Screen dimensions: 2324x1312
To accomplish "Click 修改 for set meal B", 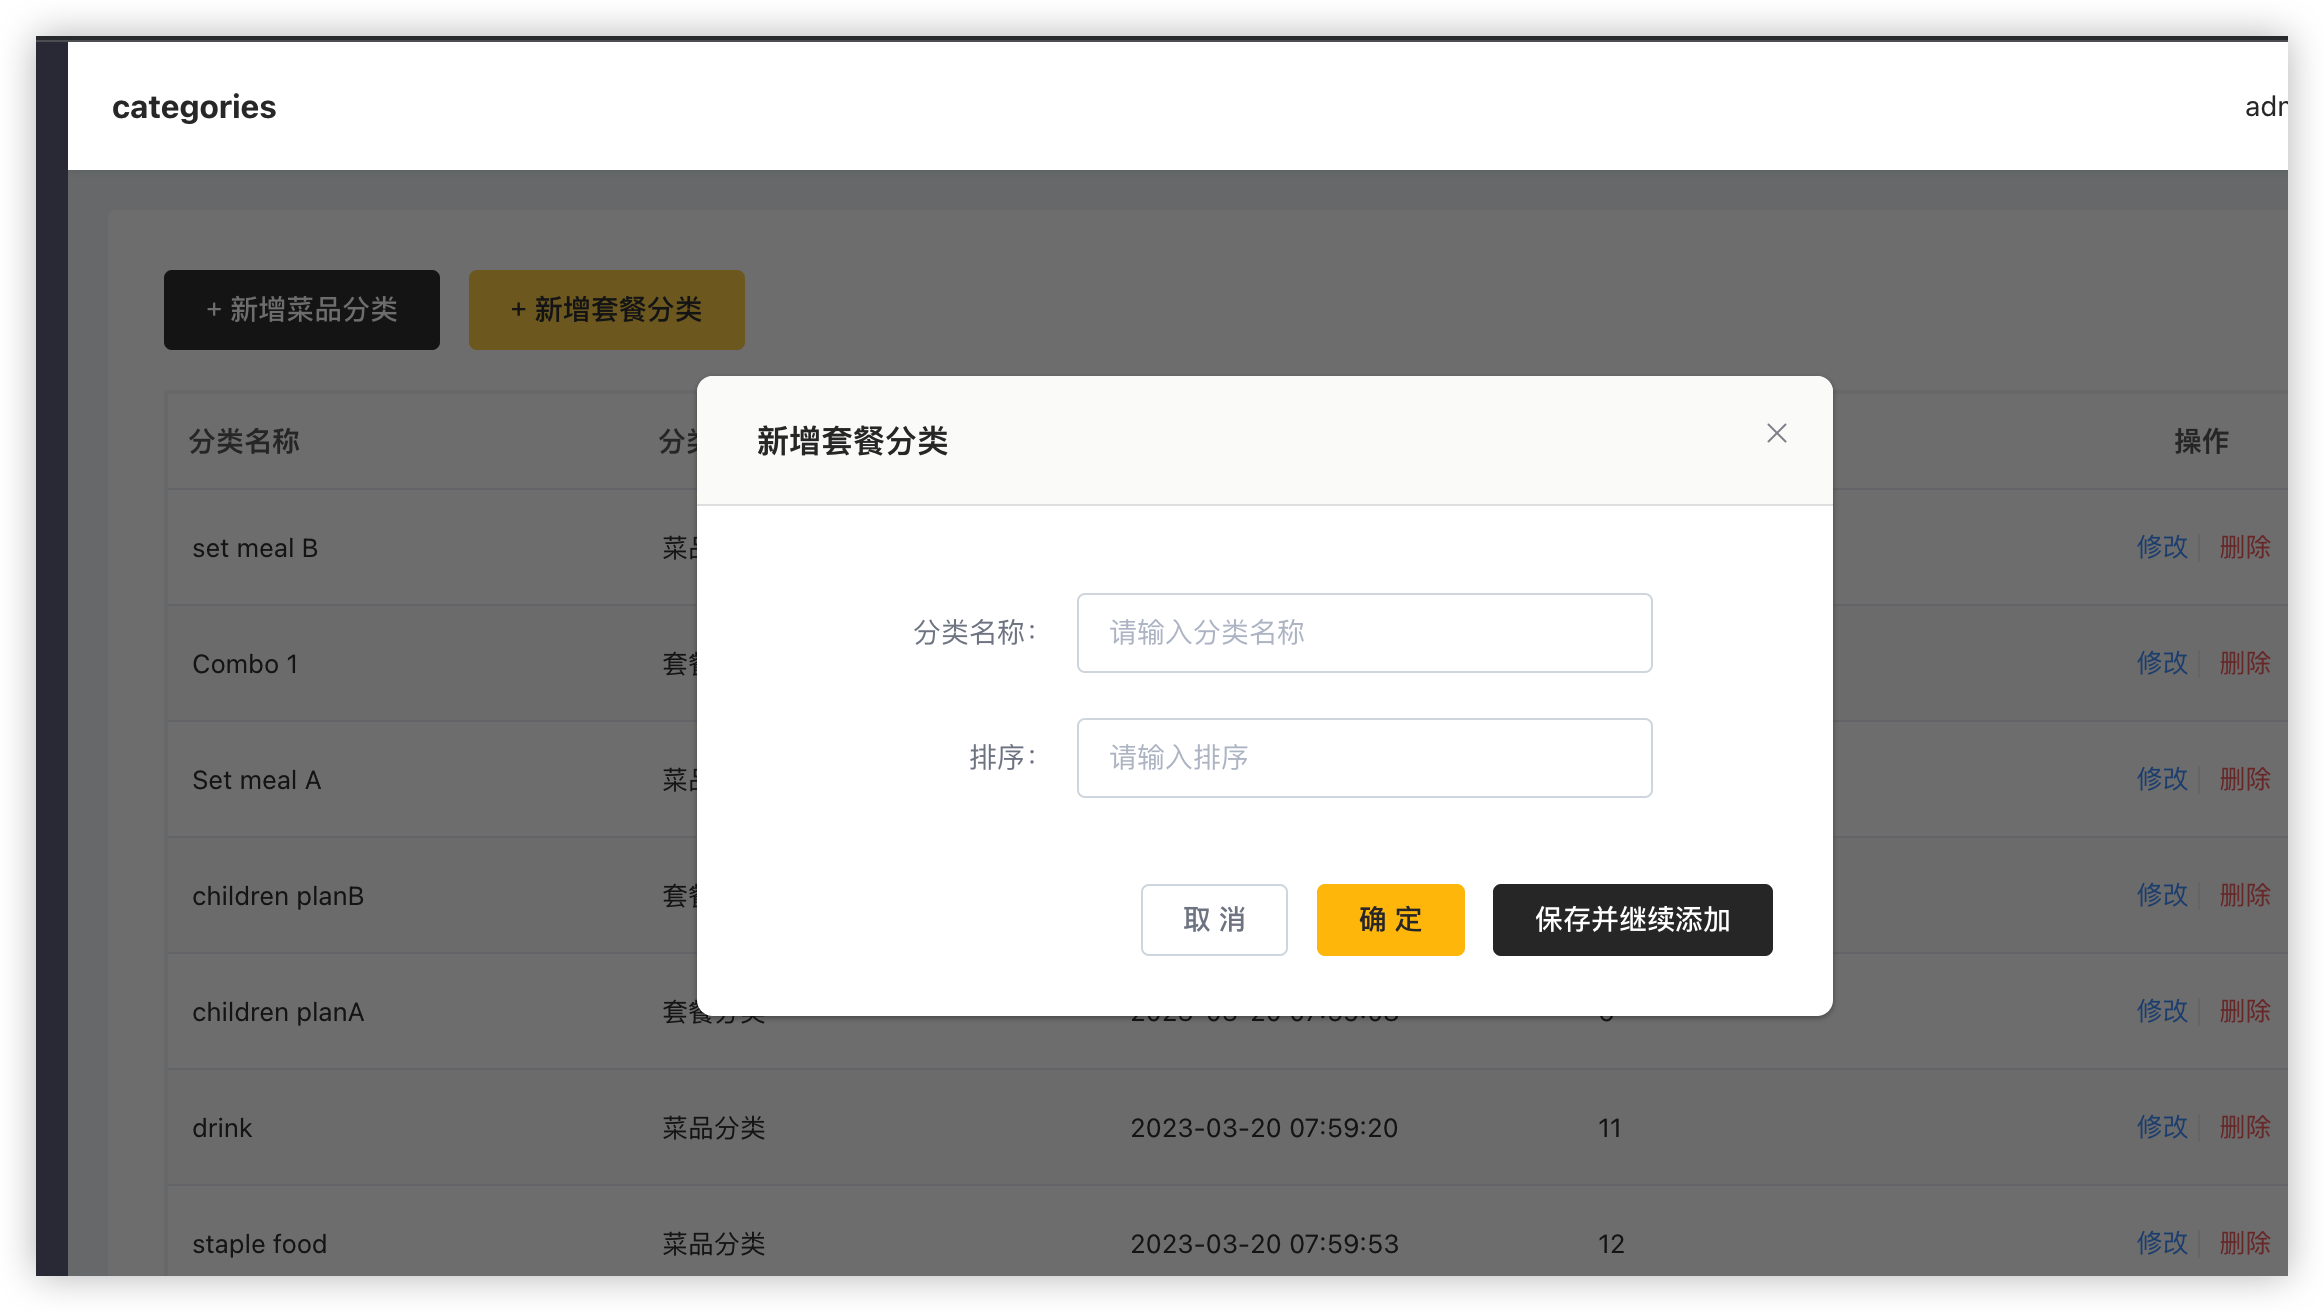I will point(2162,547).
